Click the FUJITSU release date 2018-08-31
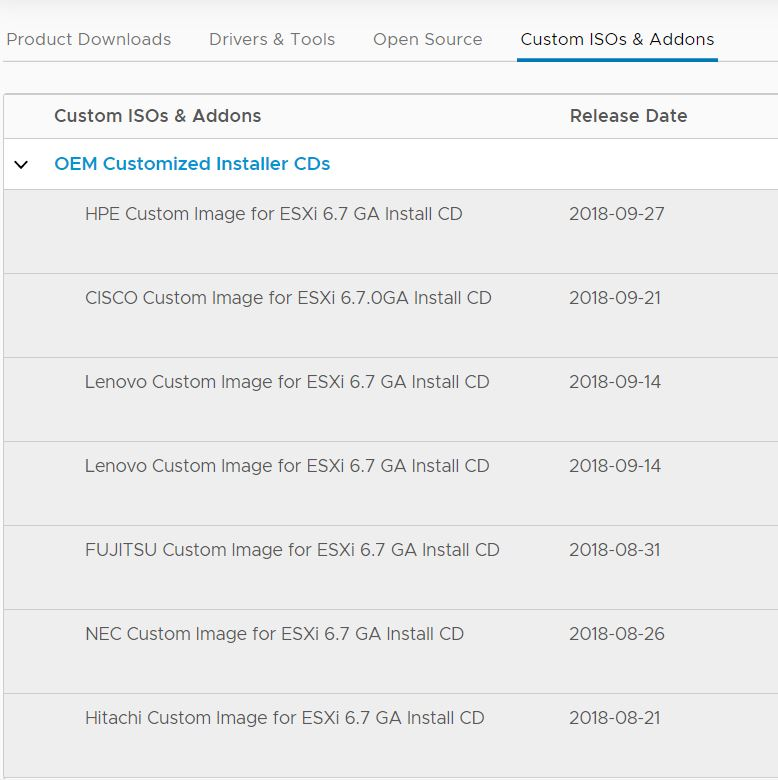 tap(615, 550)
